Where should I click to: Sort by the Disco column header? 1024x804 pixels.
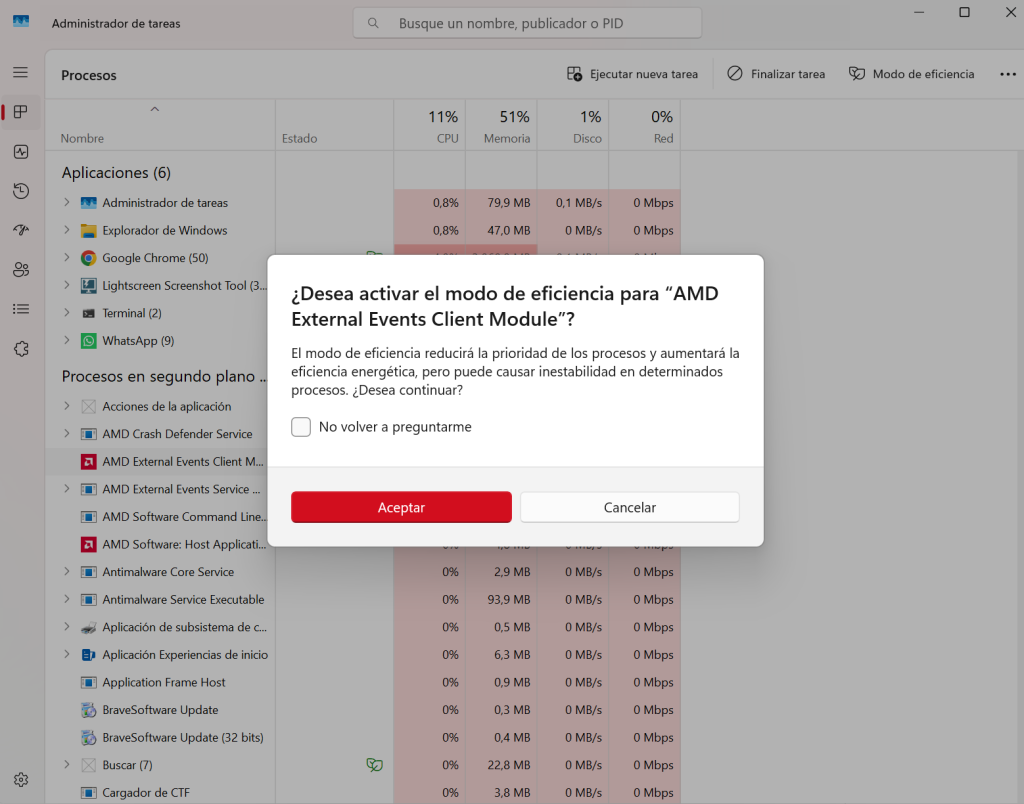(x=573, y=125)
